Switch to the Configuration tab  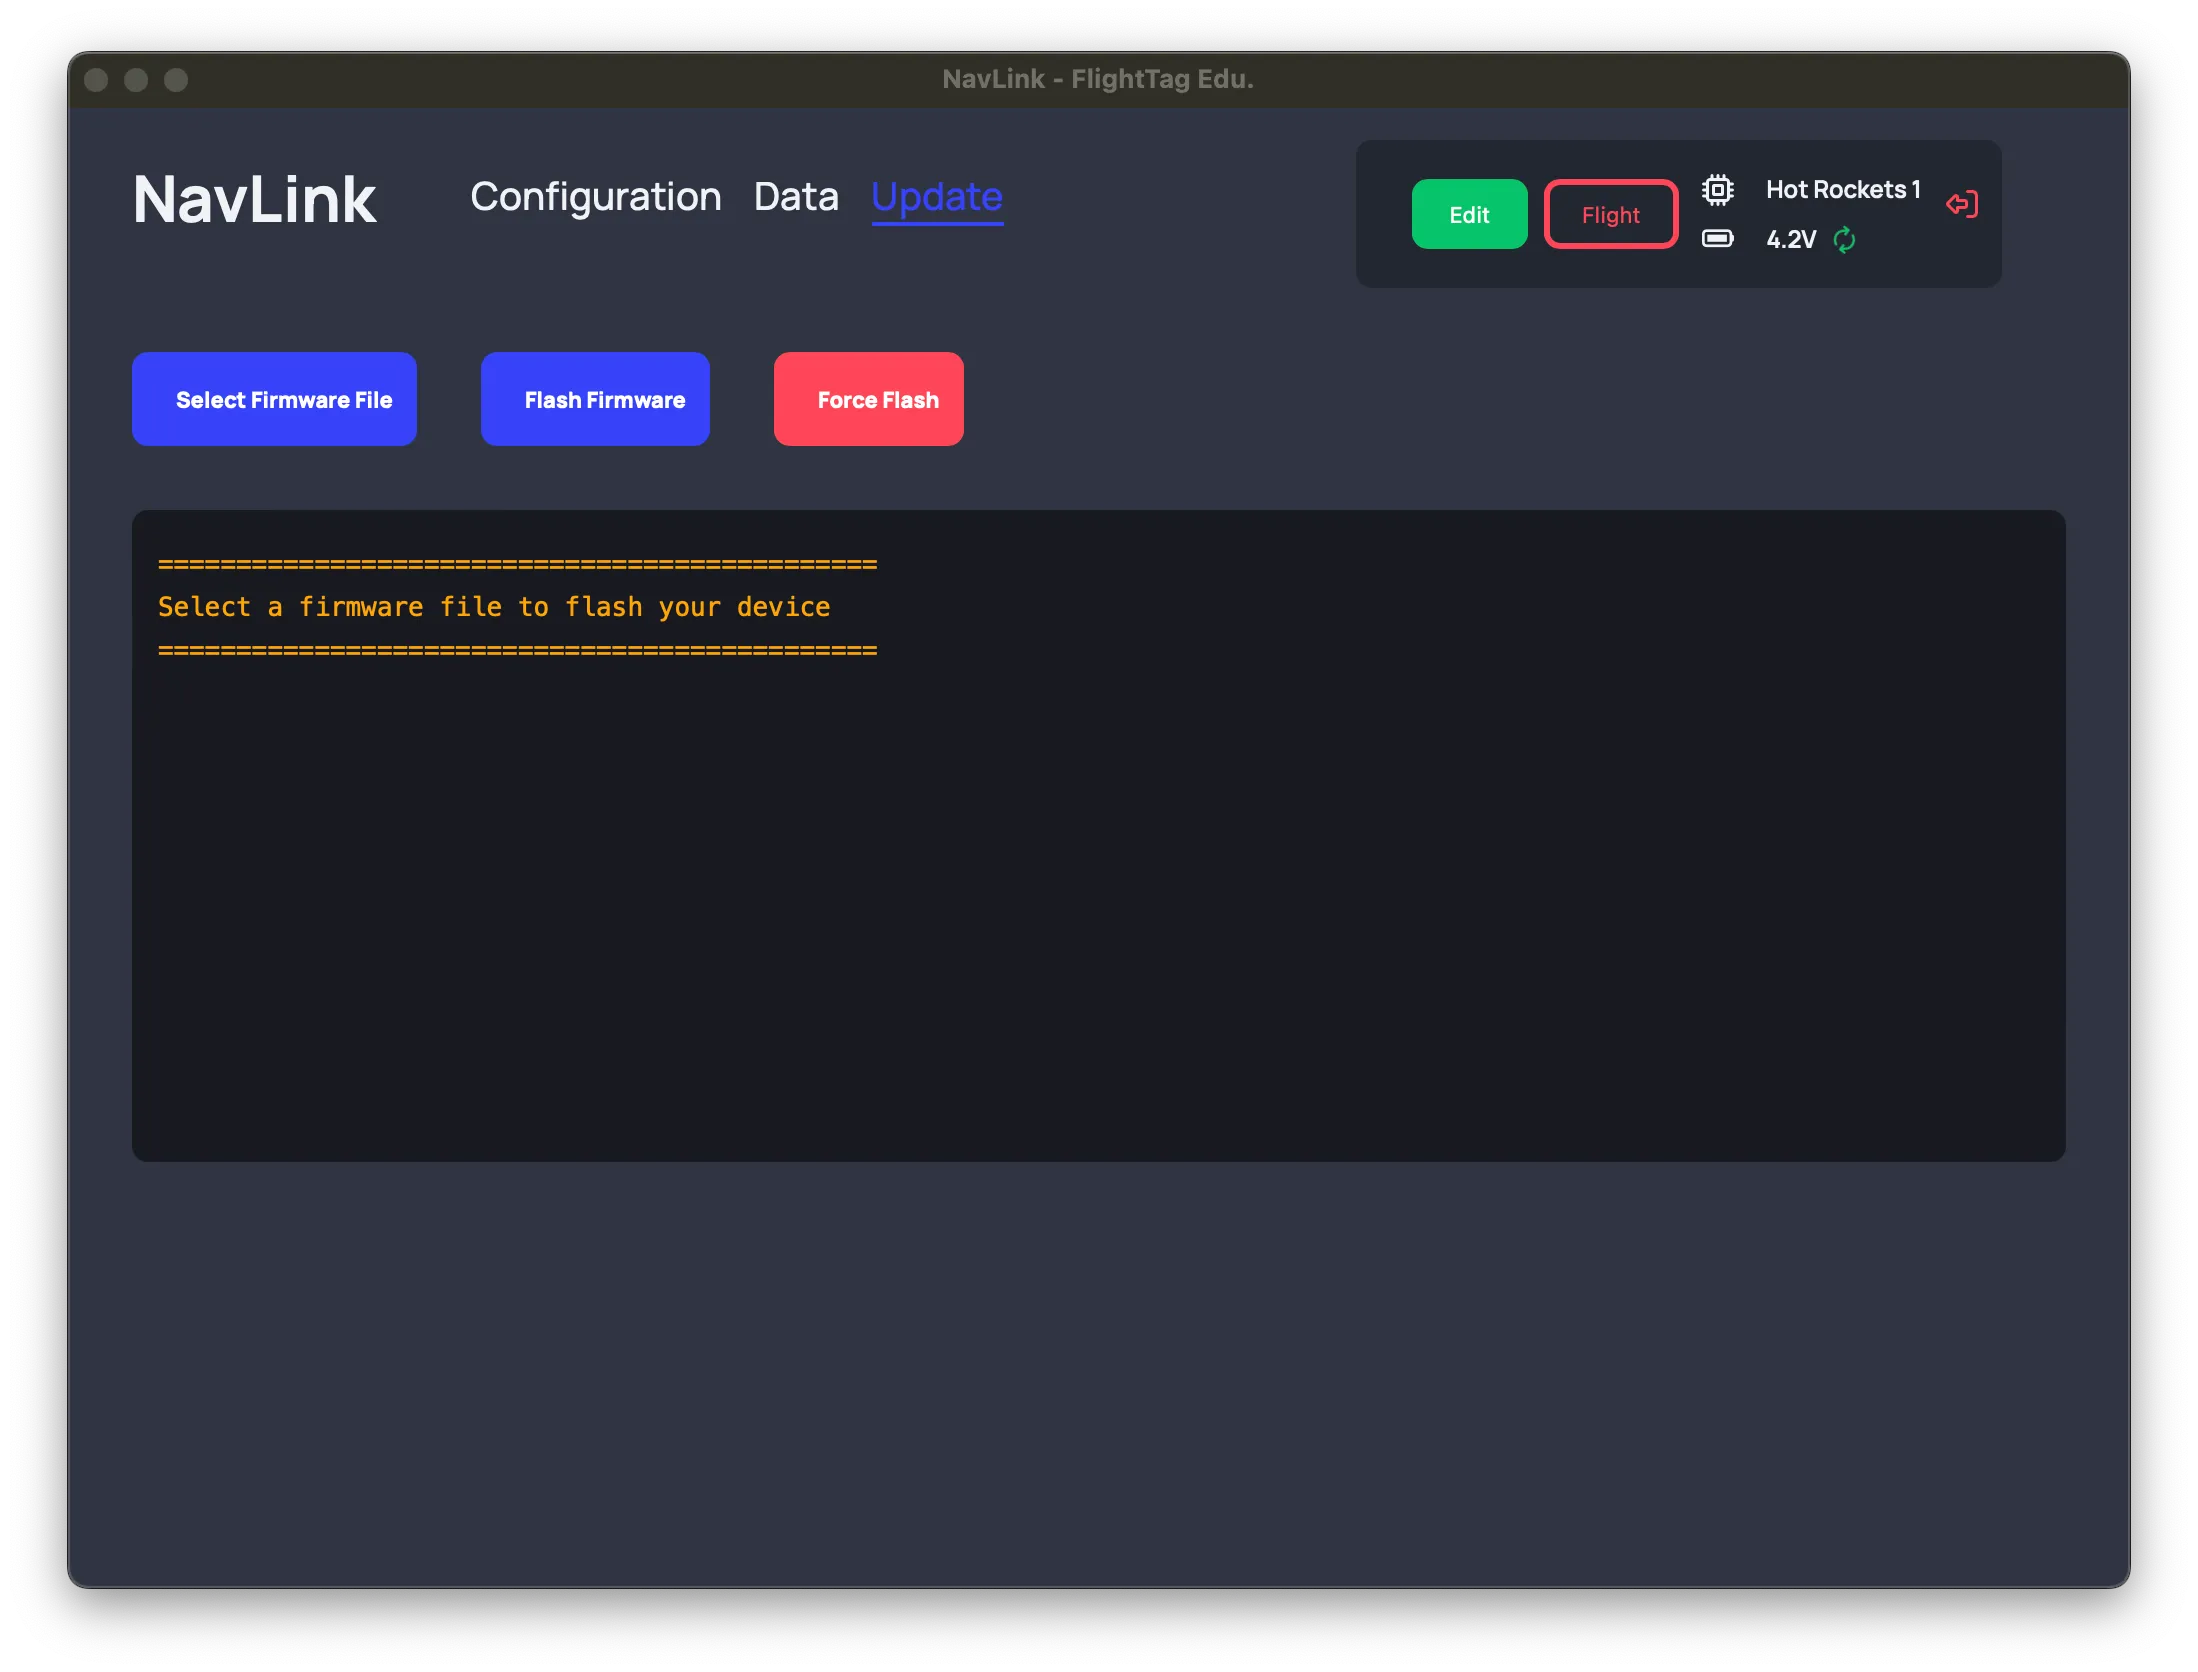596,197
